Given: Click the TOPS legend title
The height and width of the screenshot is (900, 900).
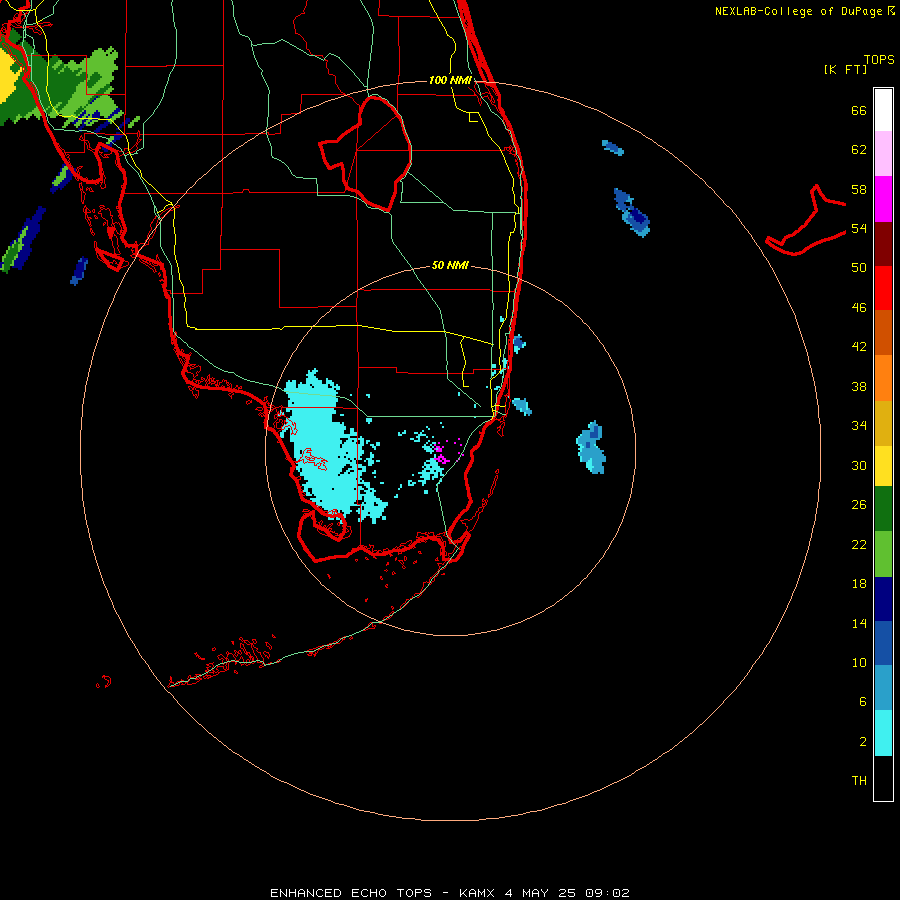Looking at the screenshot, I should click(879, 60).
